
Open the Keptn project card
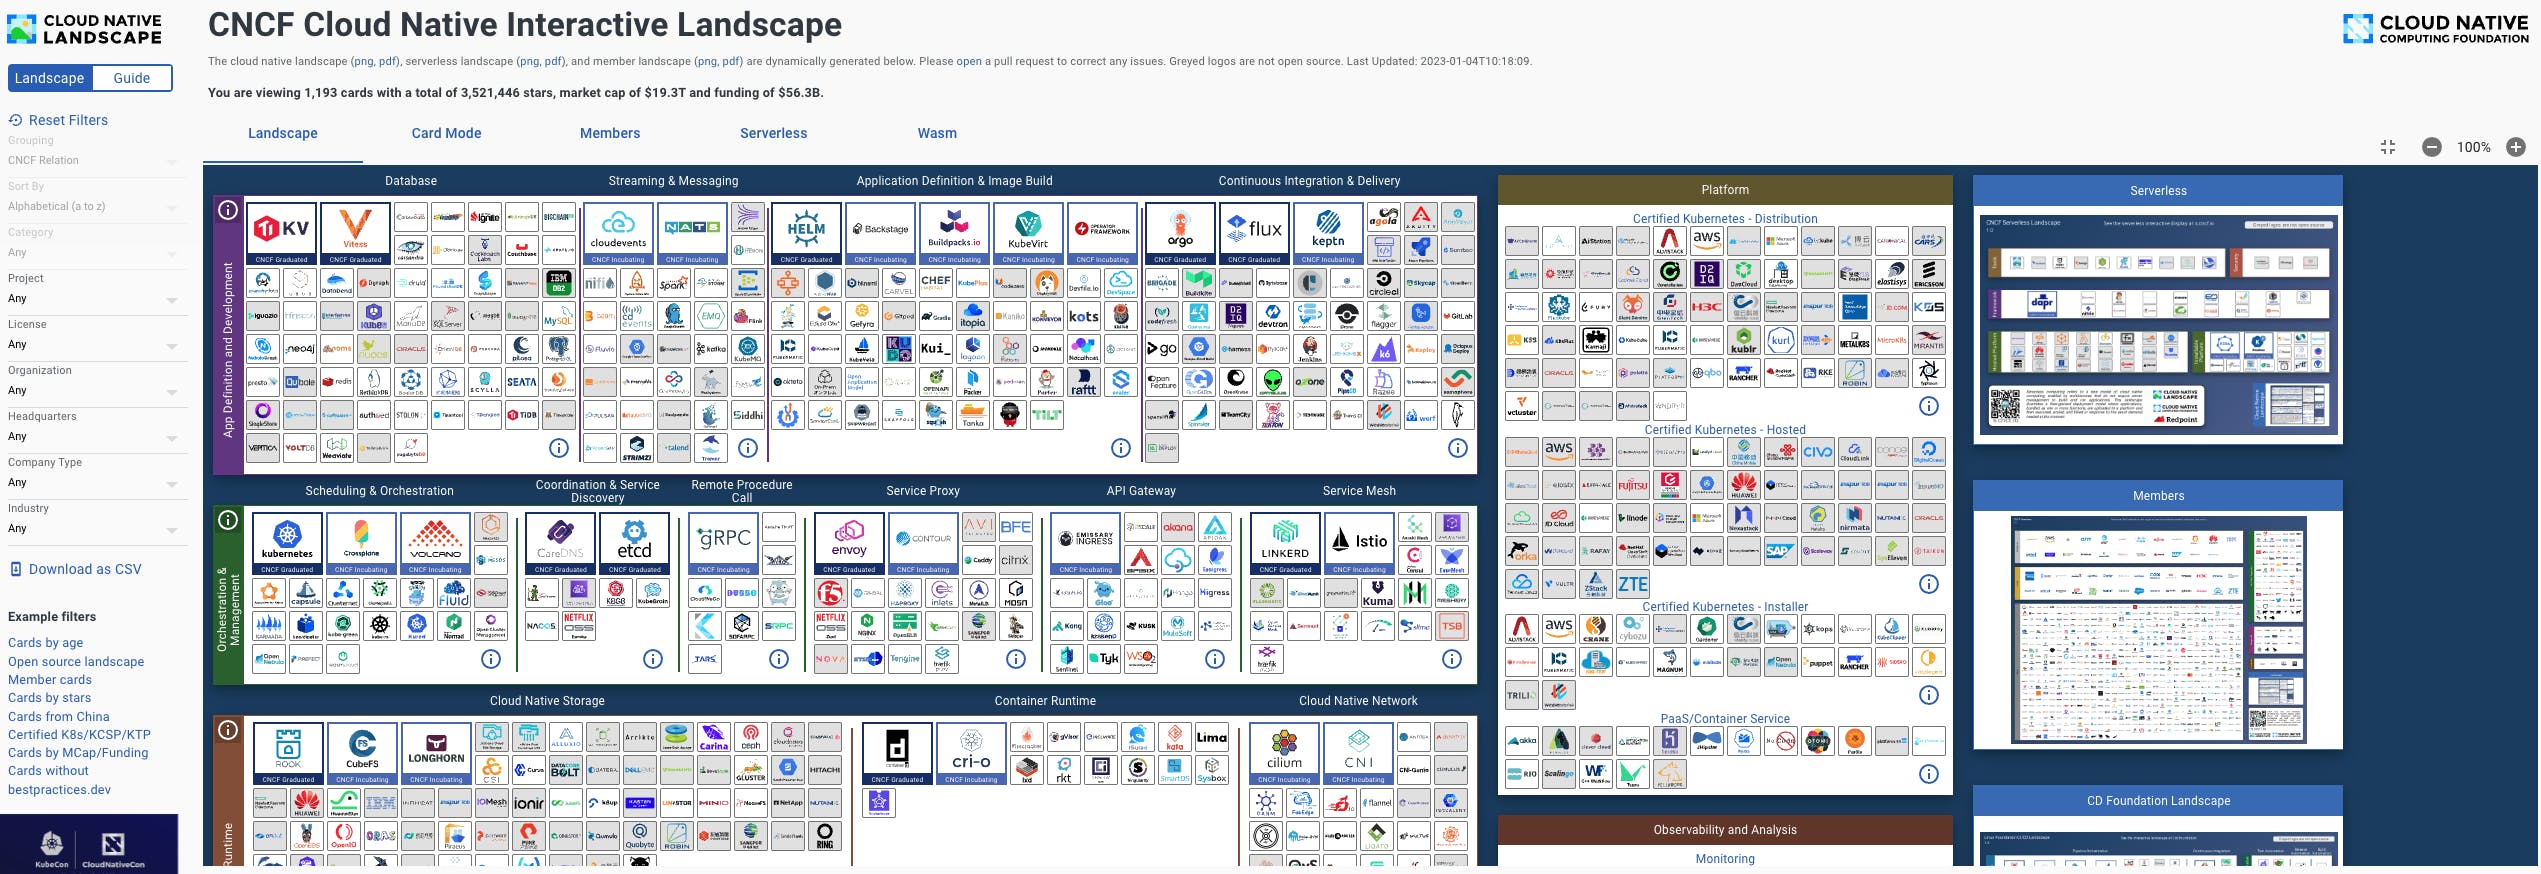pos(1328,234)
